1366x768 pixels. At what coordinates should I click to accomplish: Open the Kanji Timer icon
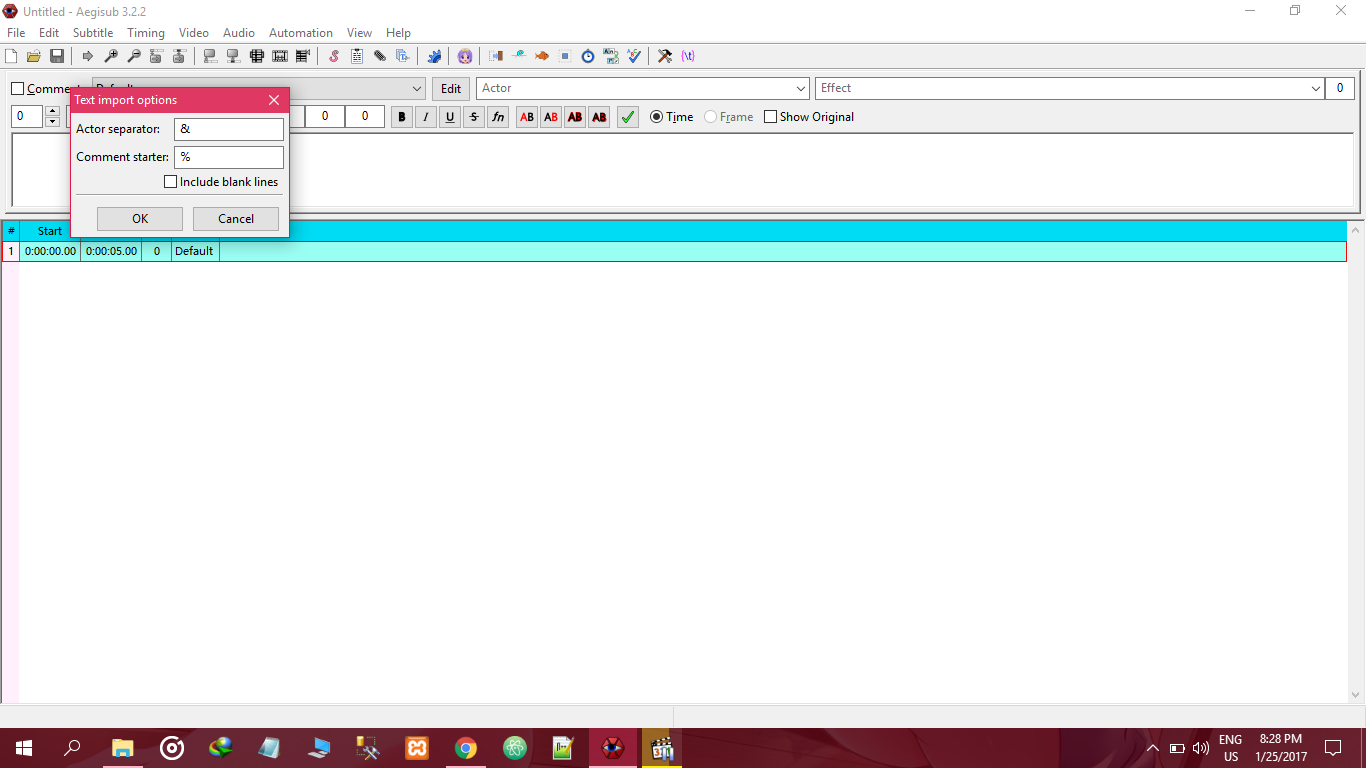coord(611,56)
